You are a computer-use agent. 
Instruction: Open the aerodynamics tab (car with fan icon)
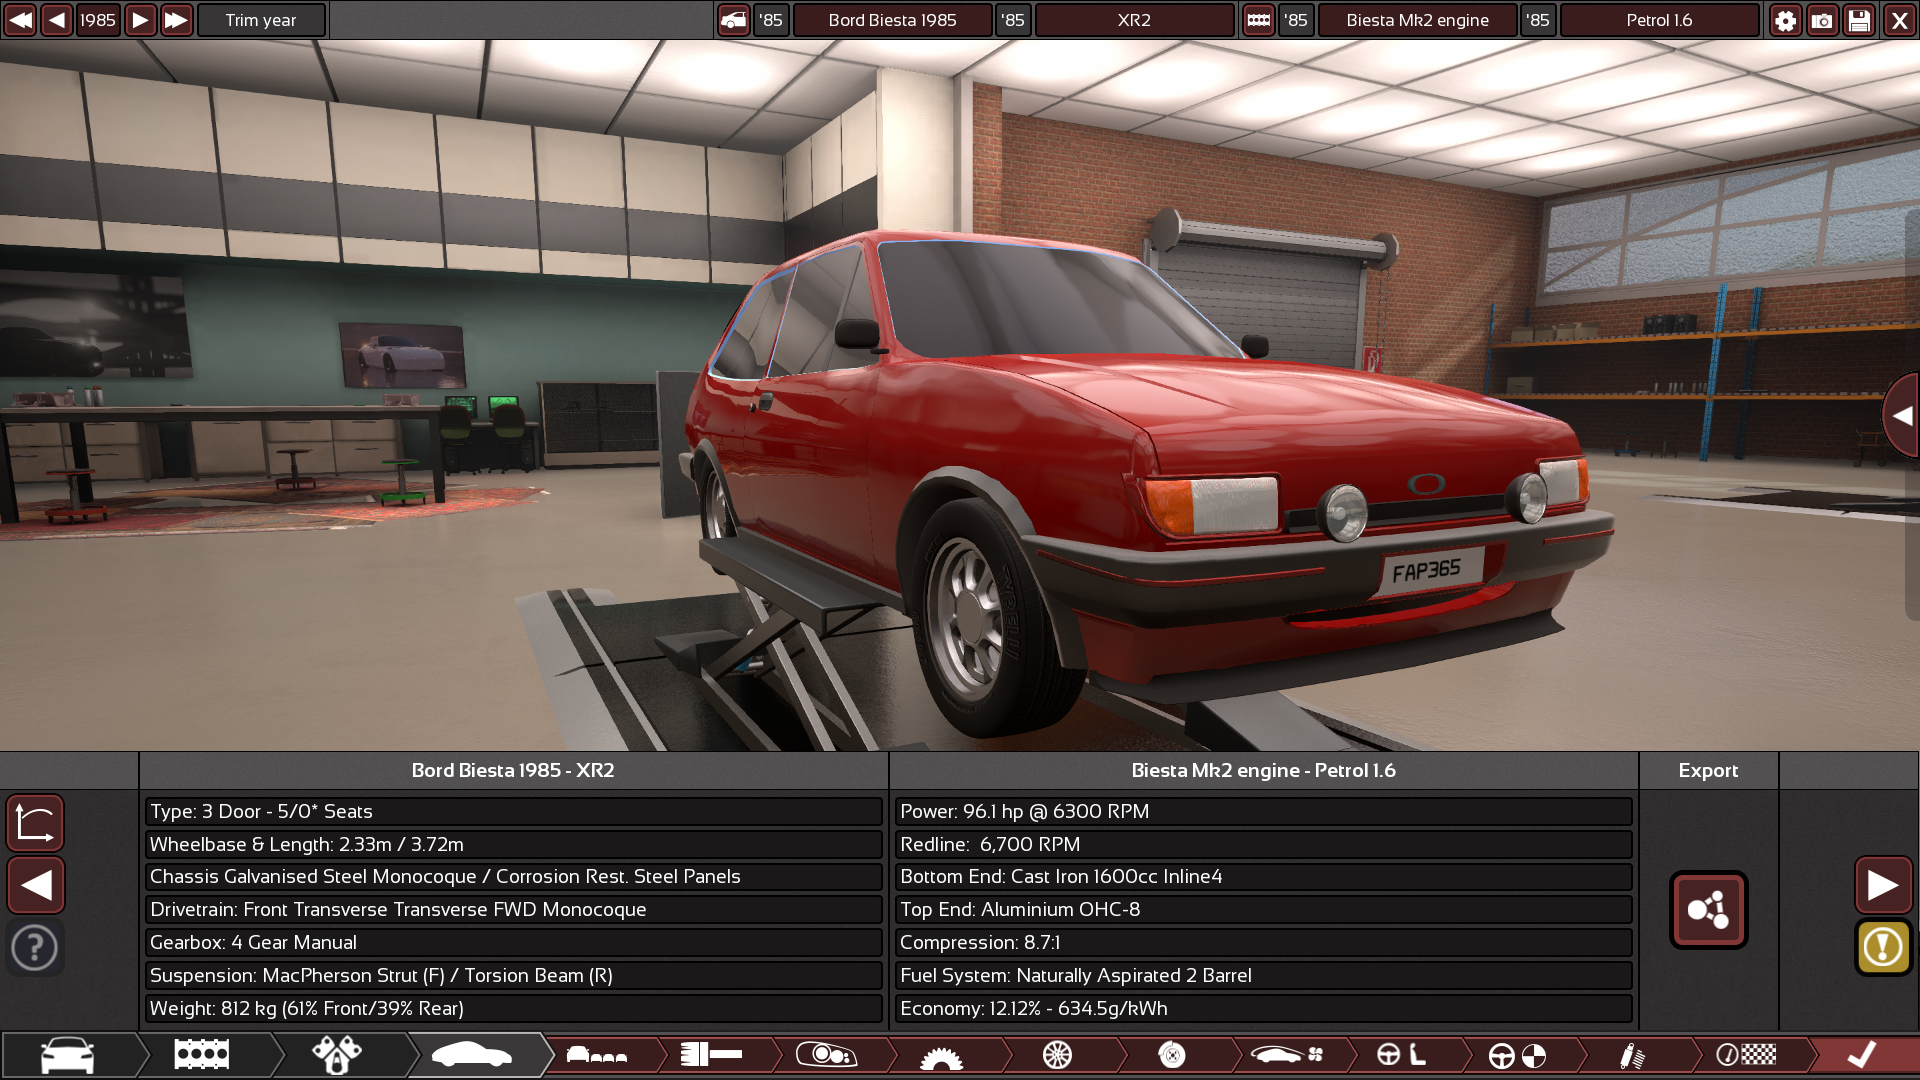(1288, 1055)
